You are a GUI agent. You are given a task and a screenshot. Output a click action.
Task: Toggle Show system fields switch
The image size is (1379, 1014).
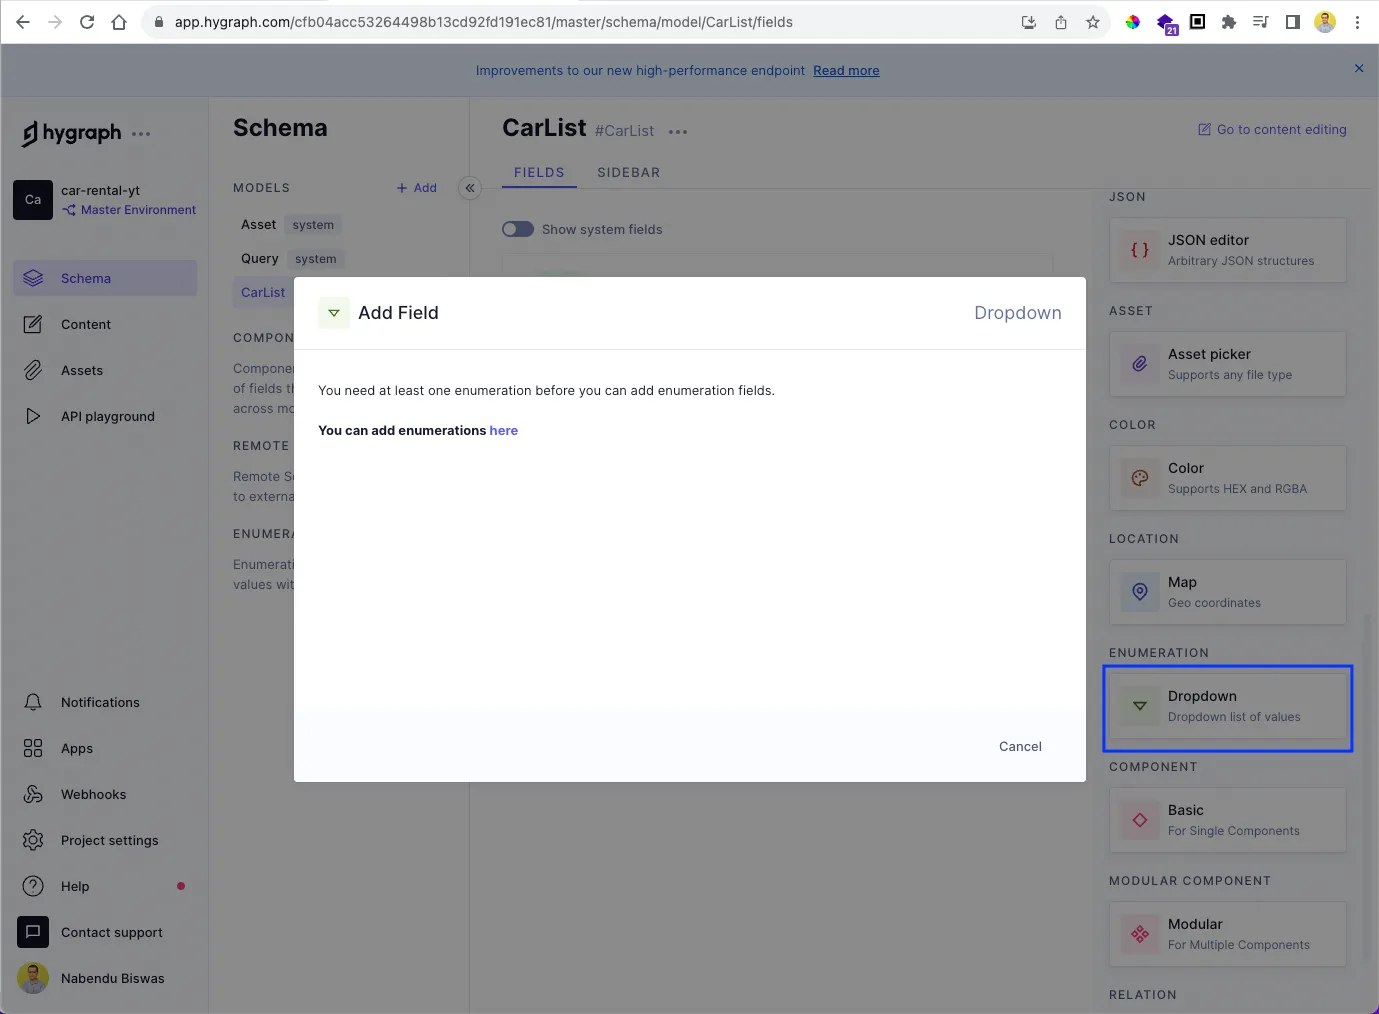[518, 229]
